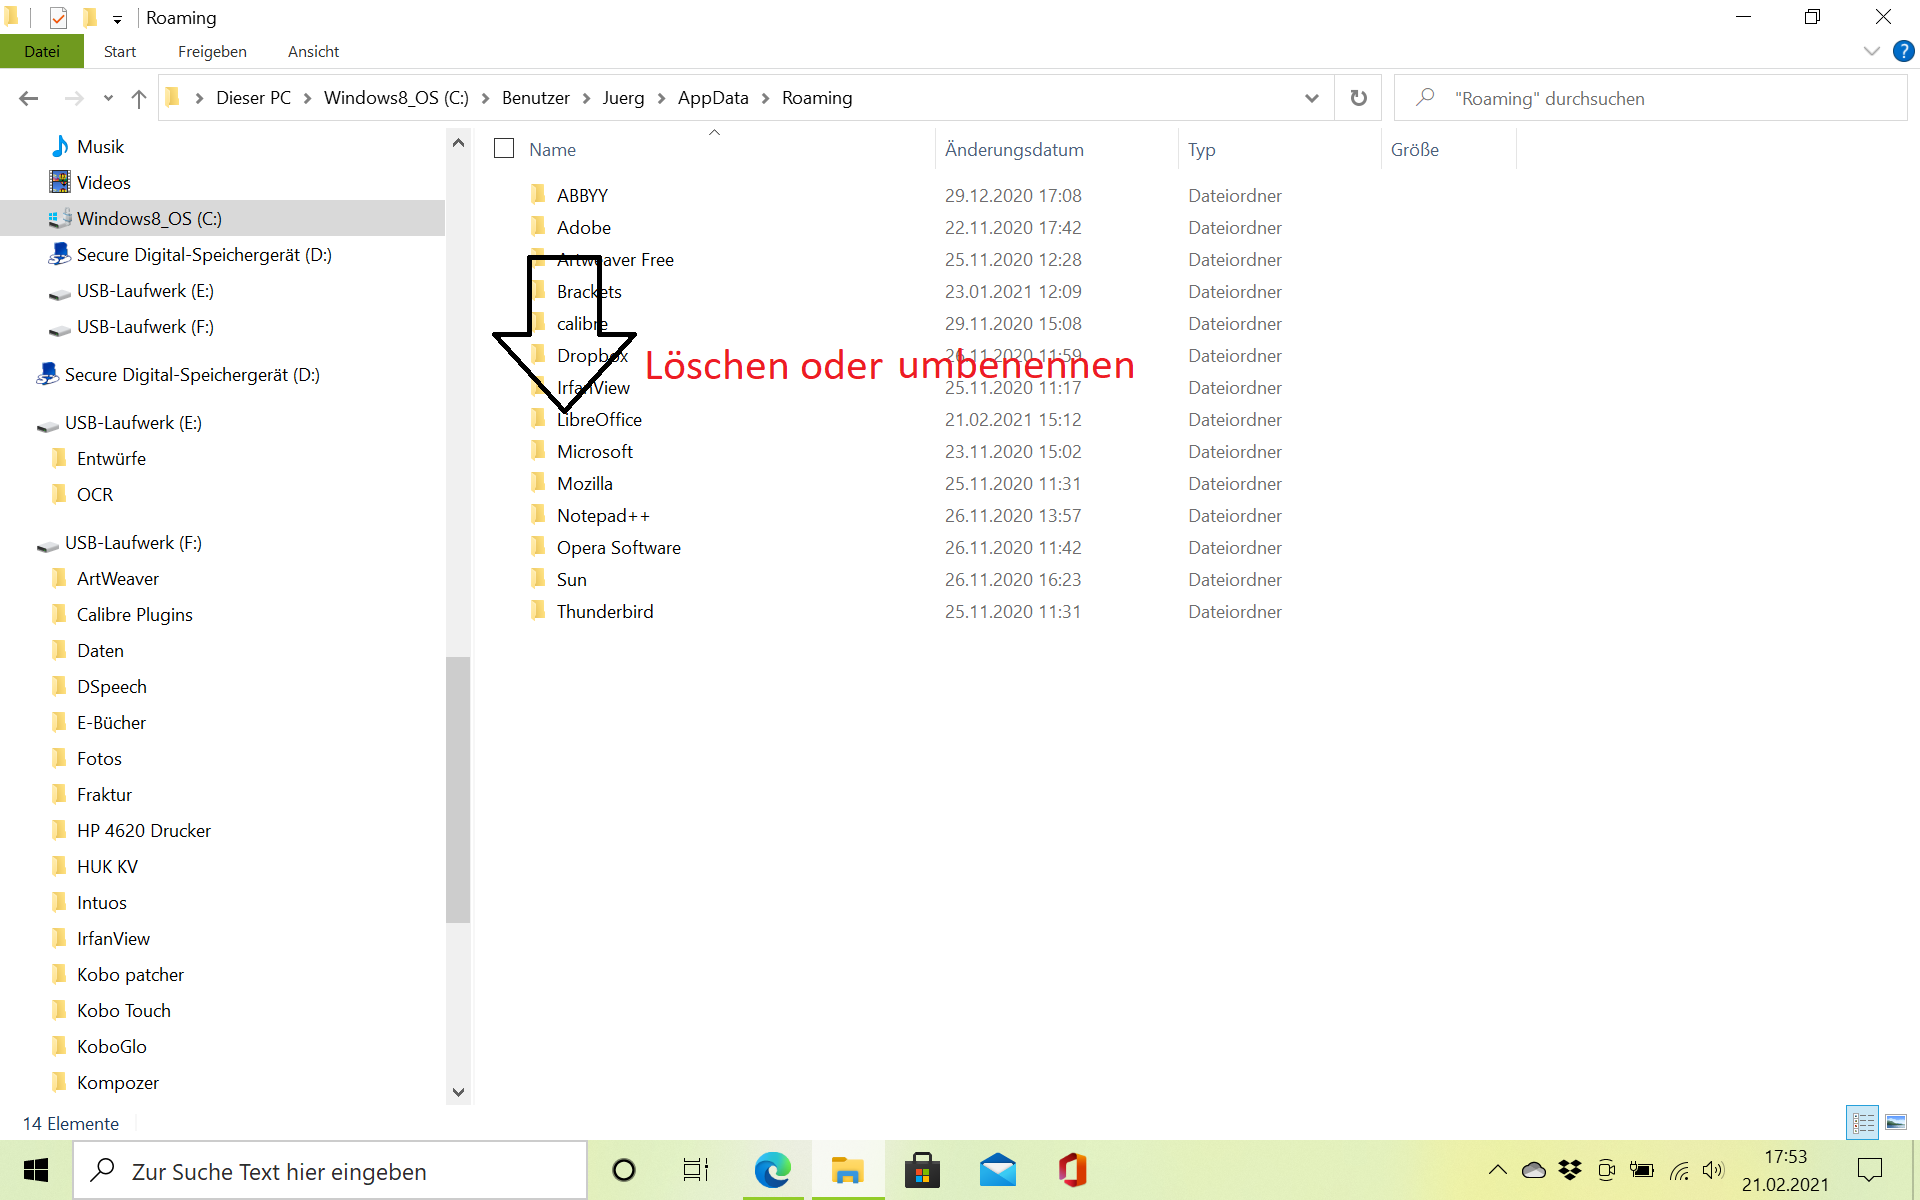Expand breadcrumb arrow after AppData
This screenshot has width=1920, height=1200.
(x=765, y=98)
